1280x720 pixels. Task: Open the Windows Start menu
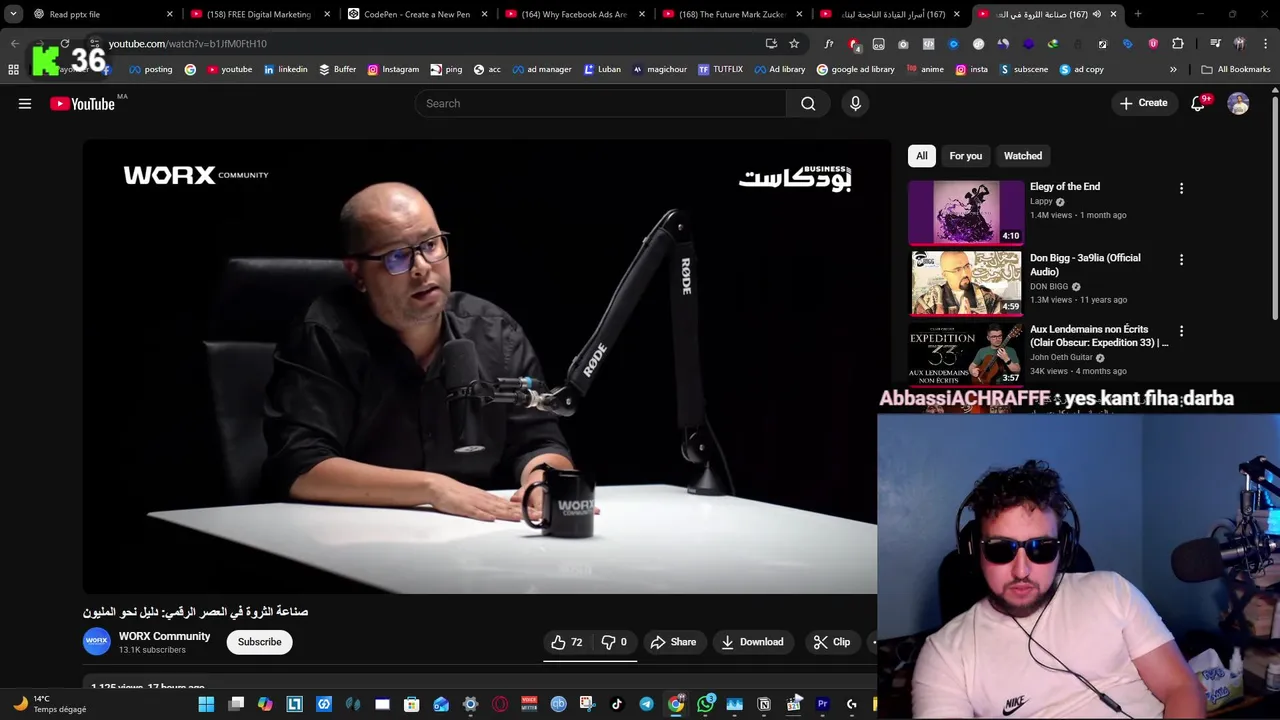tap(206, 705)
